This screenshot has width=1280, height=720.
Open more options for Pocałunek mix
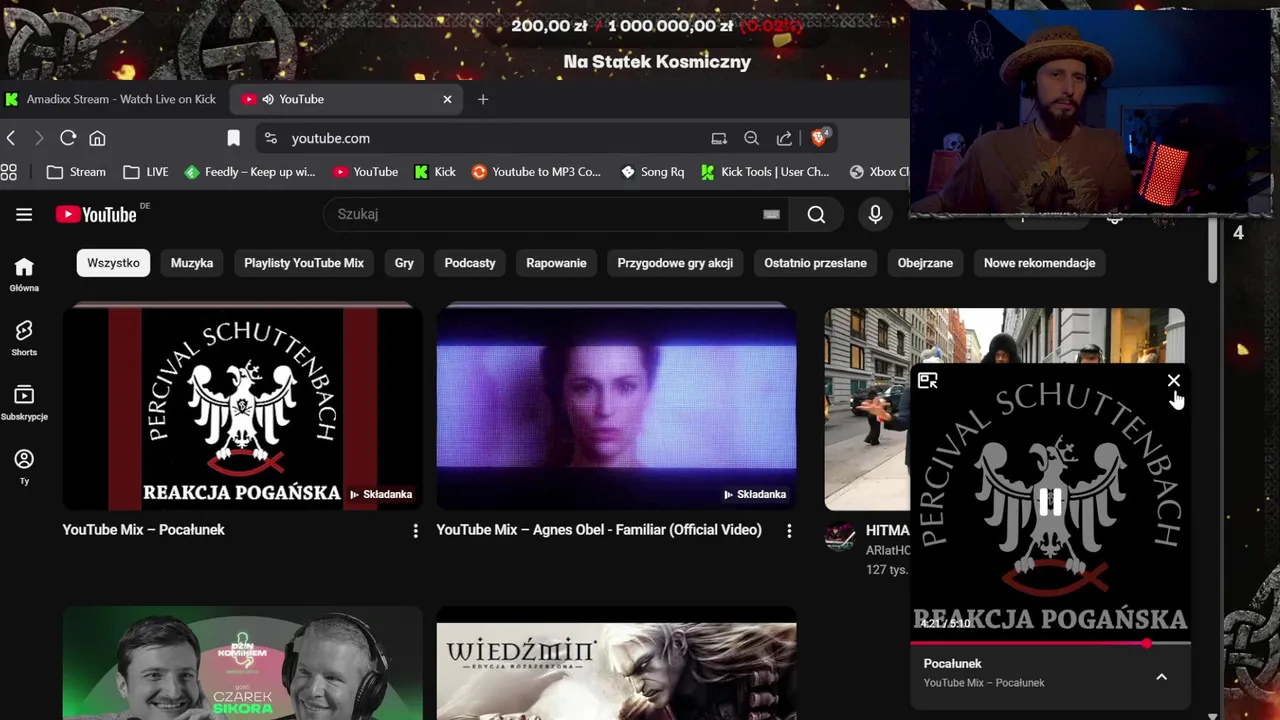click(x=416, y=531)
